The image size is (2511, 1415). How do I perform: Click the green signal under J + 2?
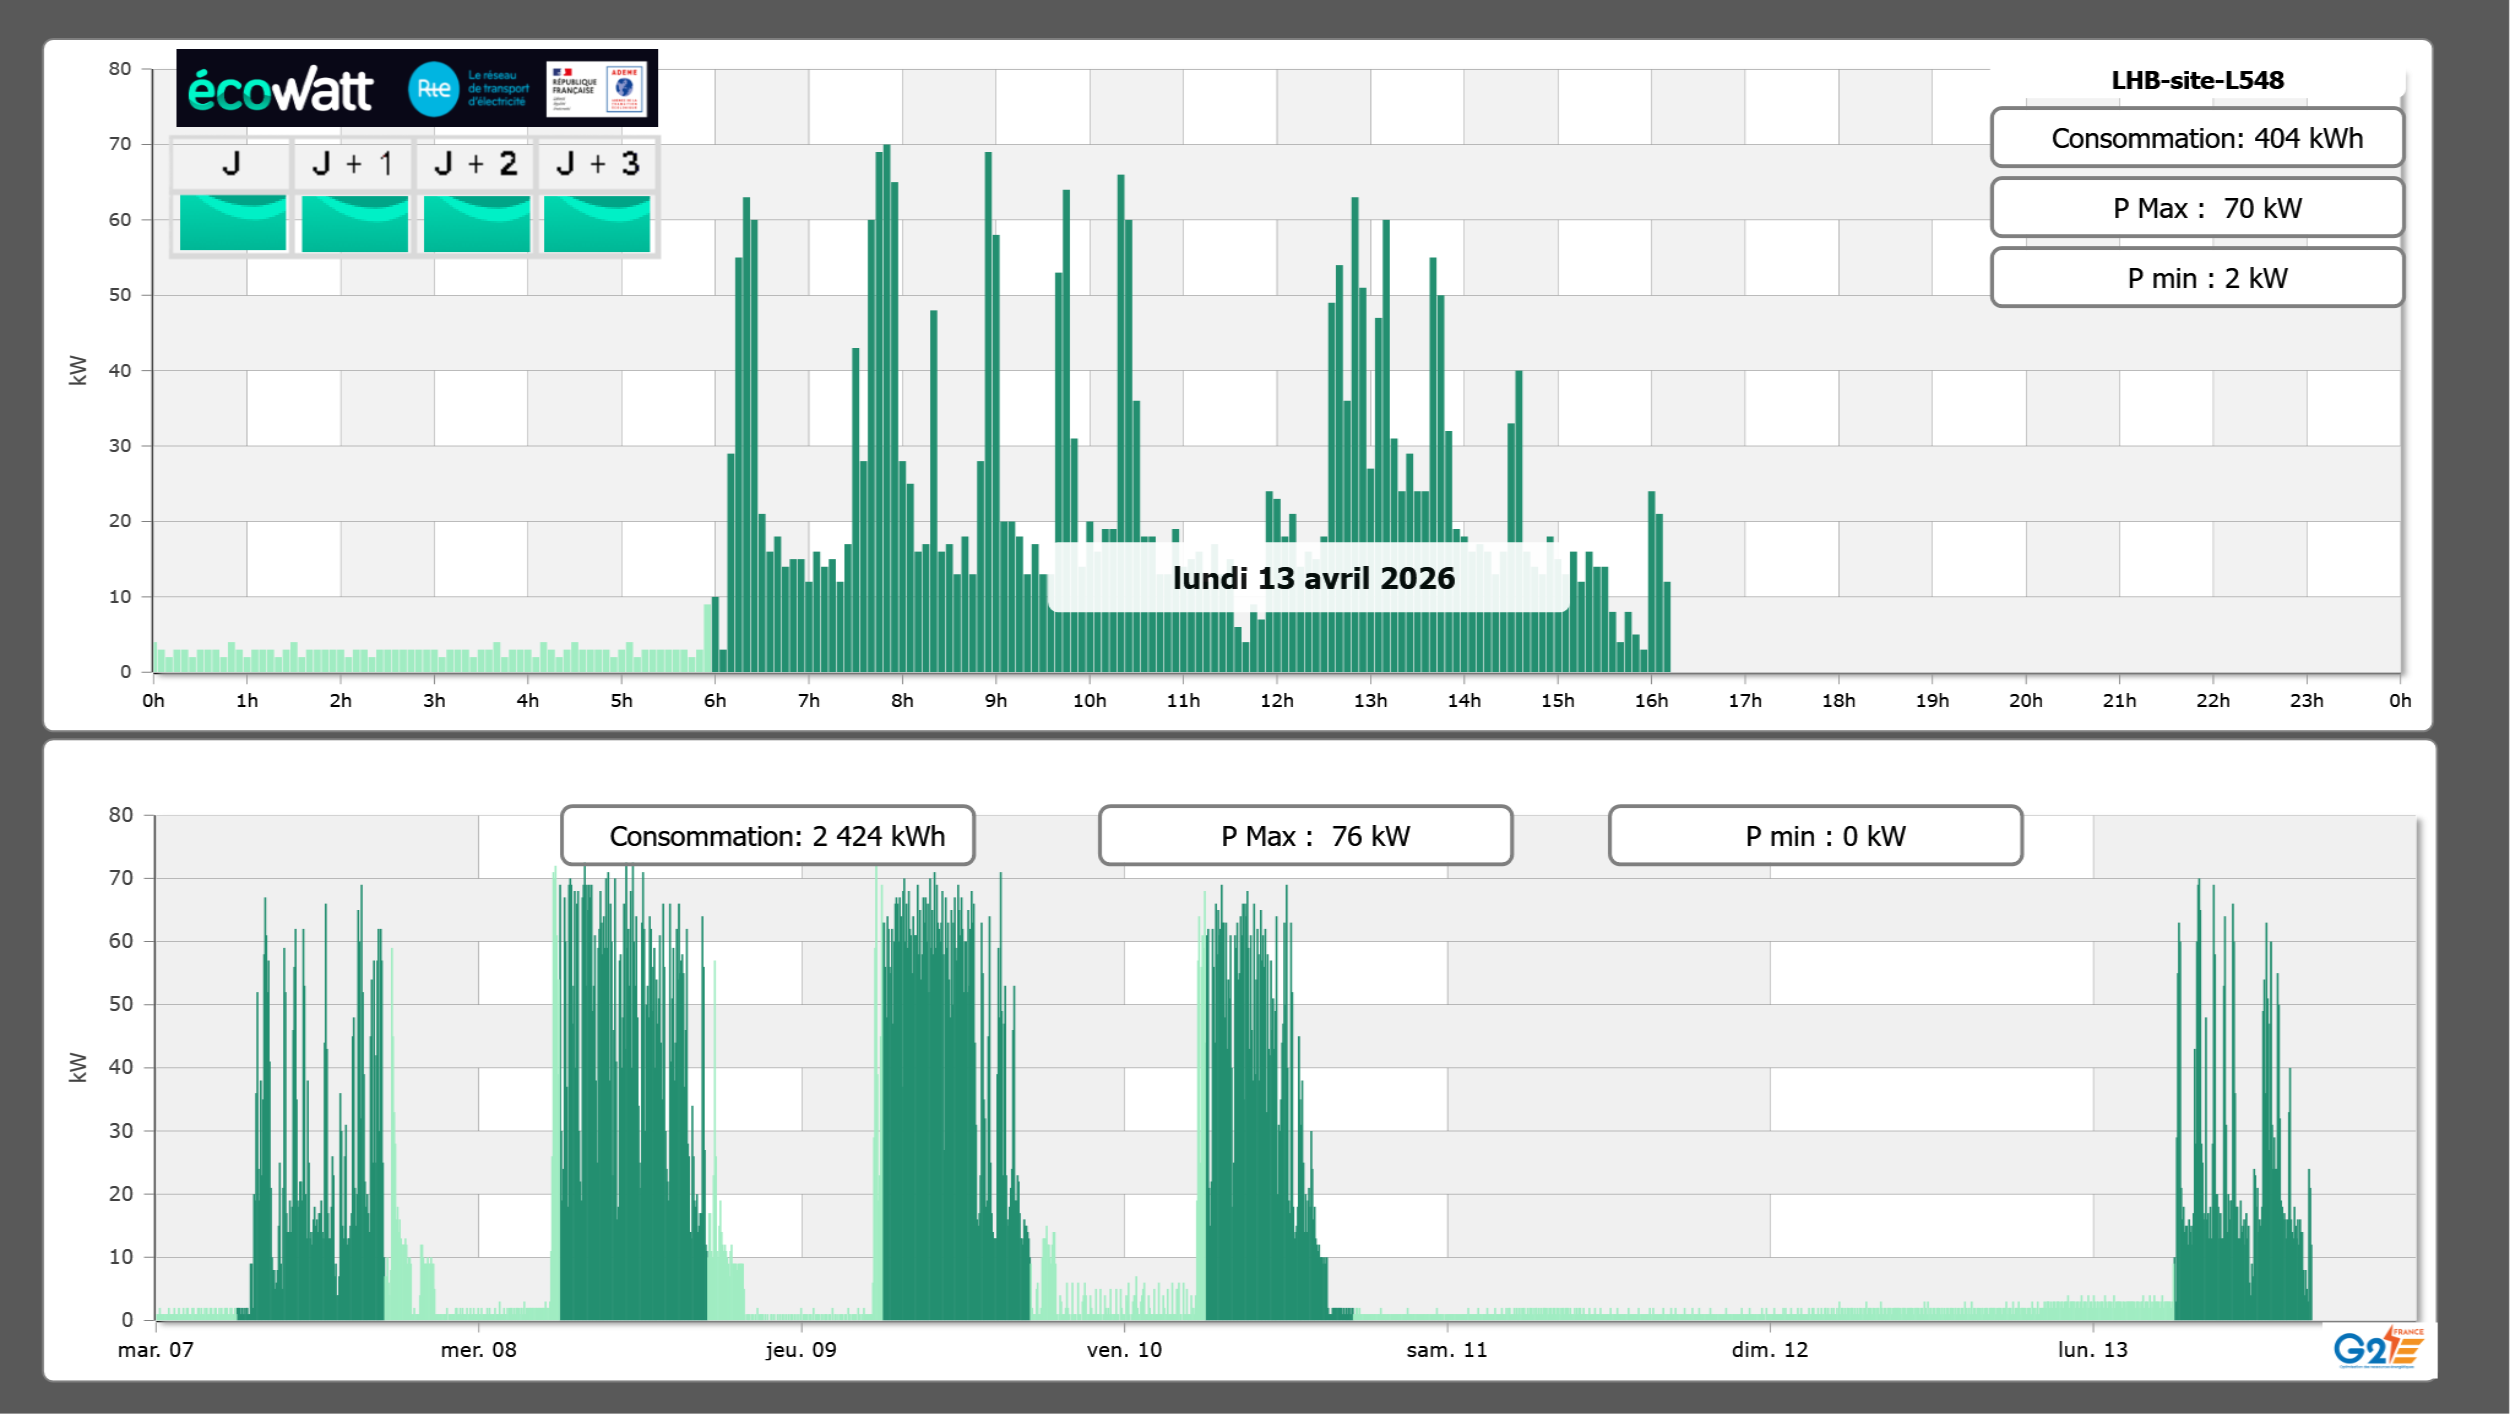click(x=476, y=223)
